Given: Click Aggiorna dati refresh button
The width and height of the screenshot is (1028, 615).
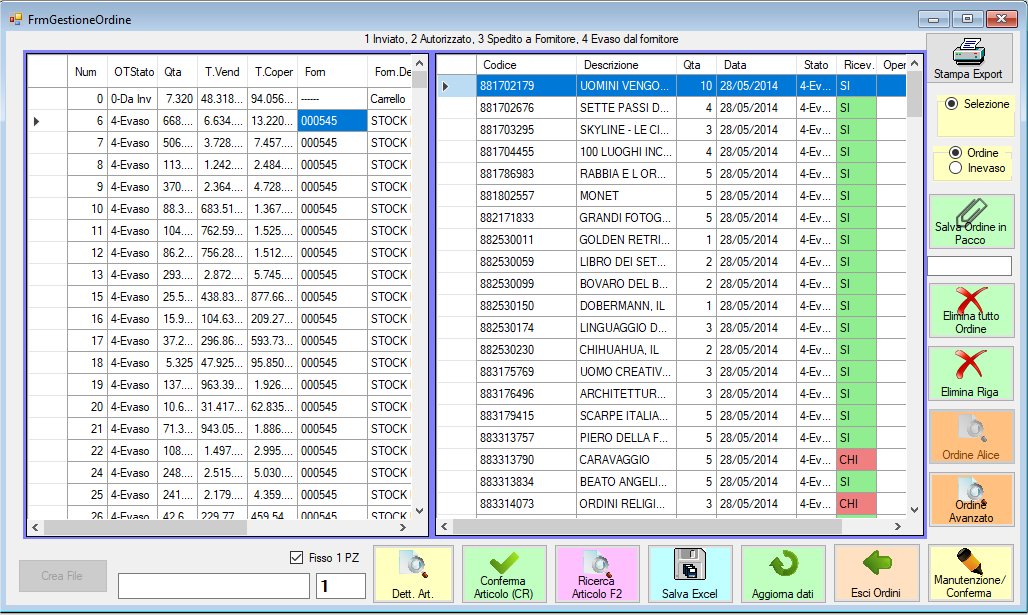Looking at the screenshot, I should click(x=783, y=574).
